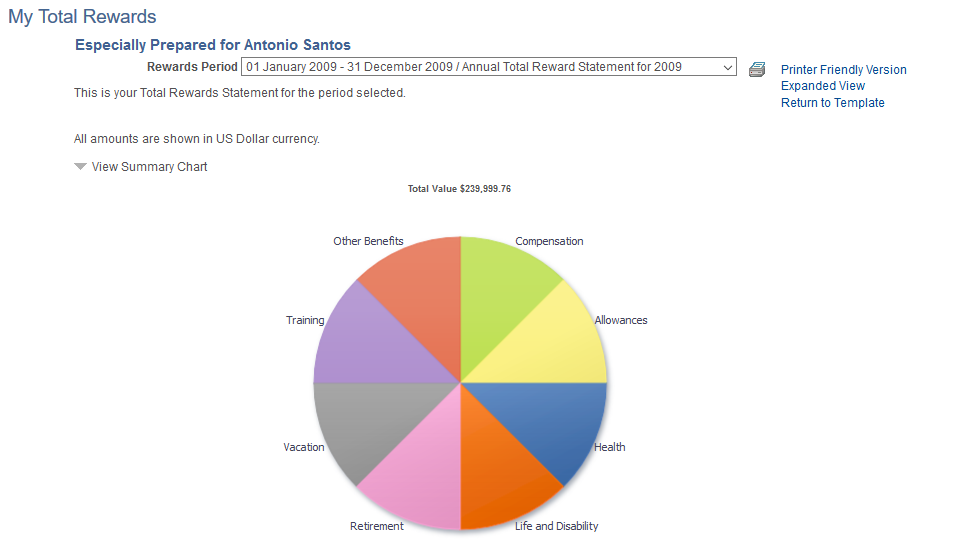Collapse the View Summary Chart triangle

pos(80,167)
